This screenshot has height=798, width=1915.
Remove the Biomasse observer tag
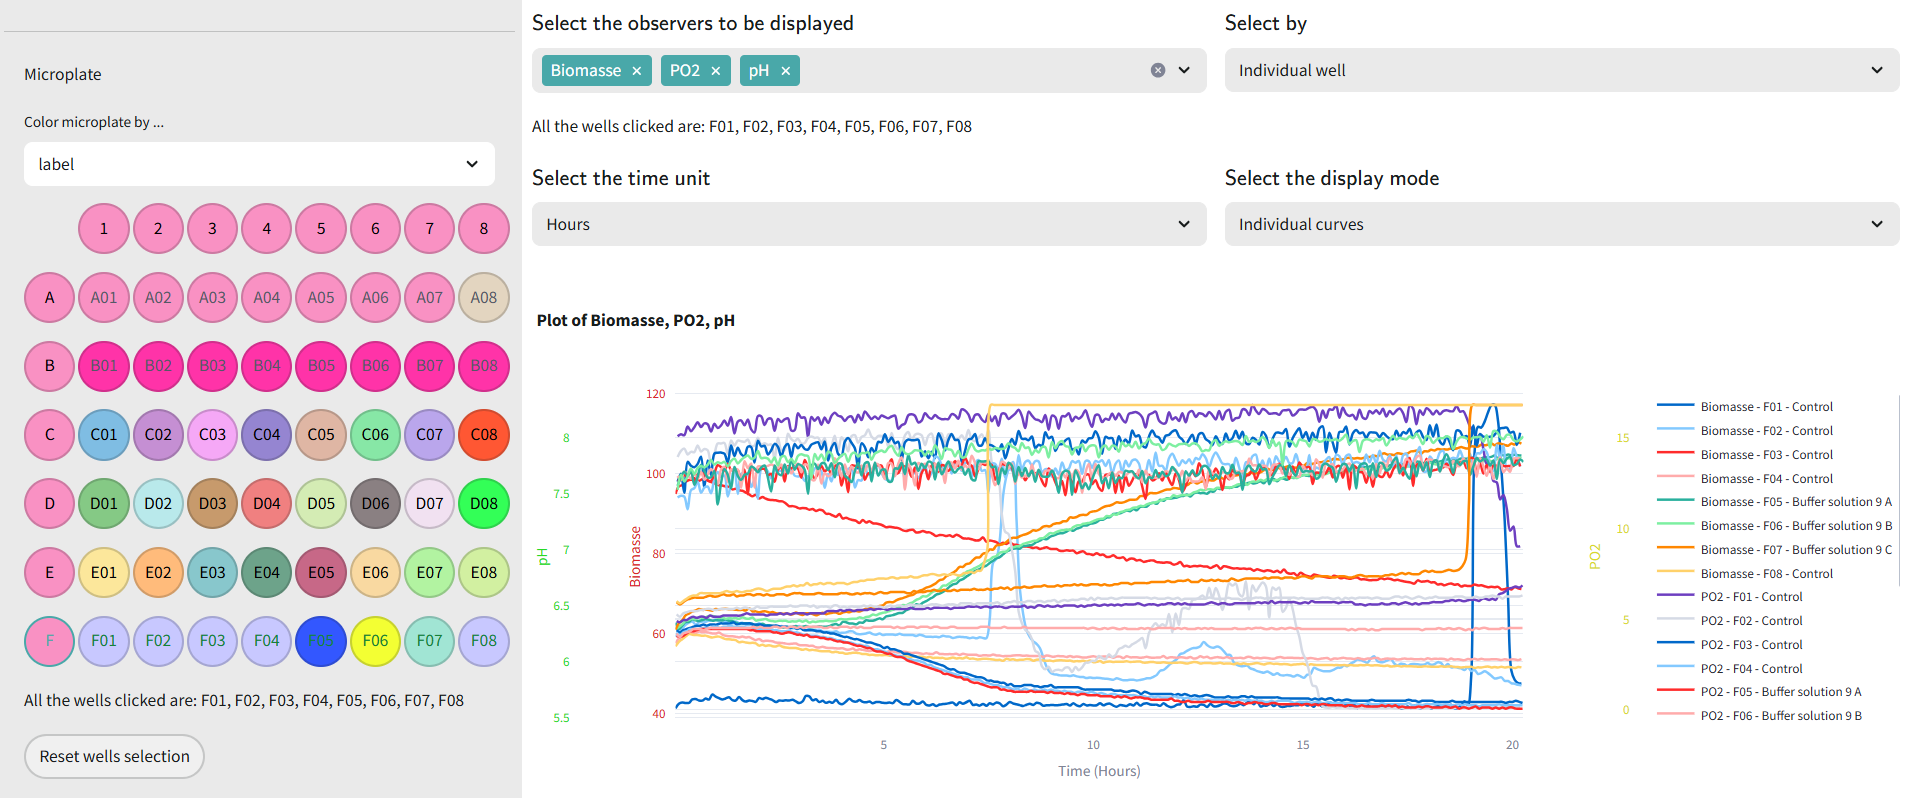tap(636, 71)
